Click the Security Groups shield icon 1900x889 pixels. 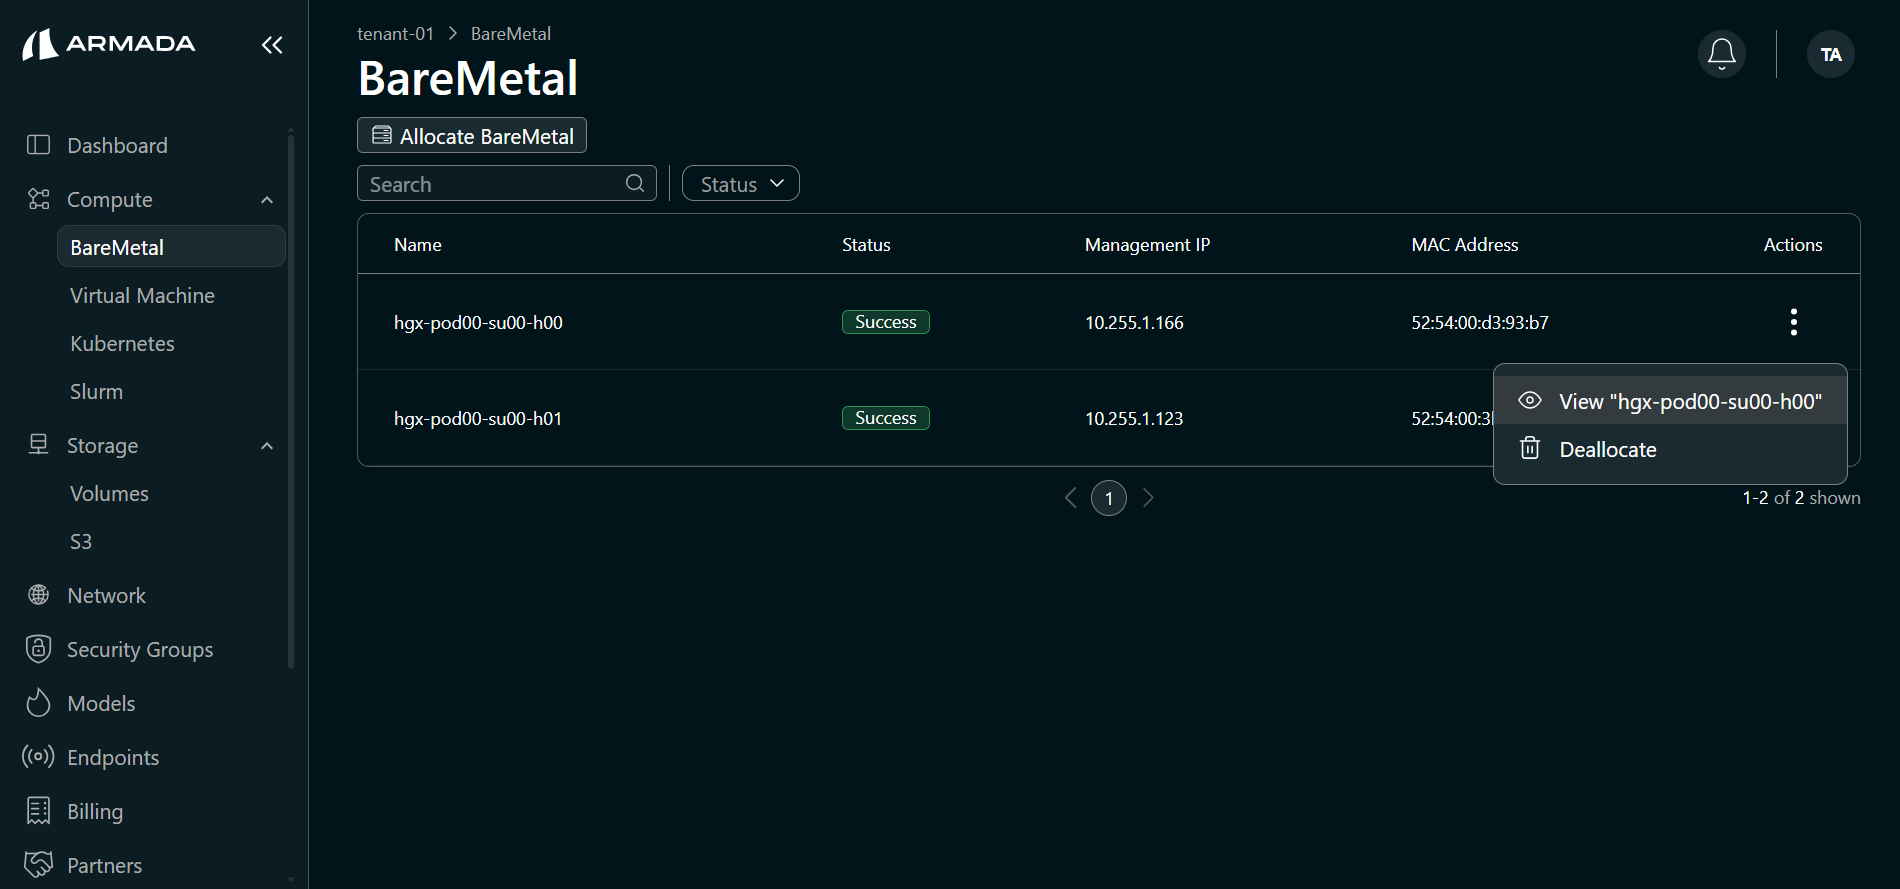pyautogui.click(x=38, y=649)
